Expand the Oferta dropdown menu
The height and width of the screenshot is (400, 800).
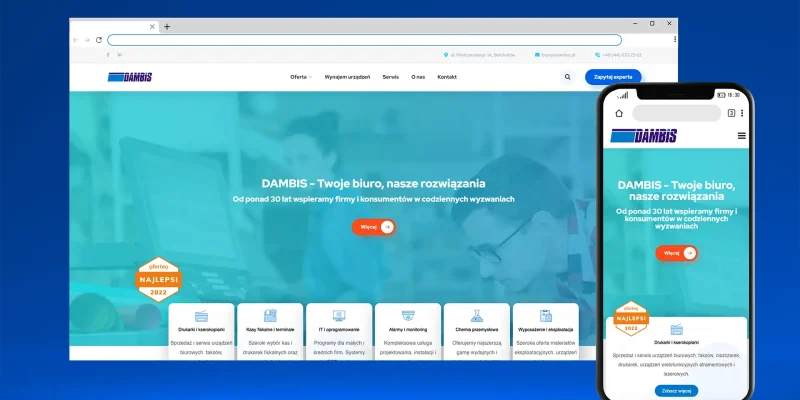click(x=301, y=77)
